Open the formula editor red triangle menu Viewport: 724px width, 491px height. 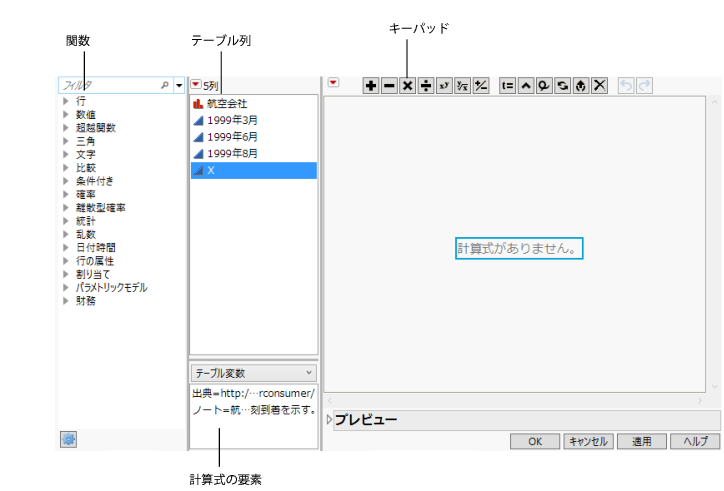pos(333,83)
